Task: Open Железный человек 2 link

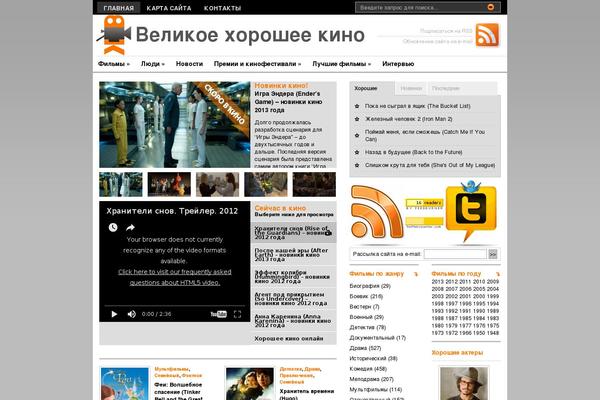Action: click(x=408, y=119)
